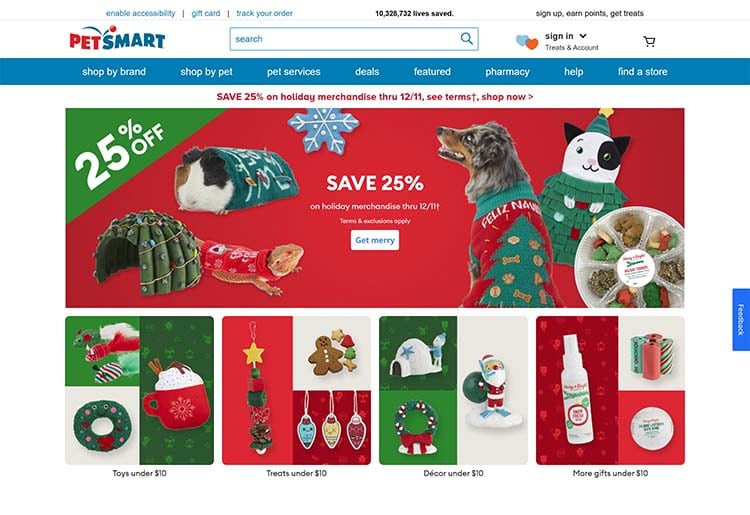
Task: Click find a store link
Action: click(x=642, y=72)
